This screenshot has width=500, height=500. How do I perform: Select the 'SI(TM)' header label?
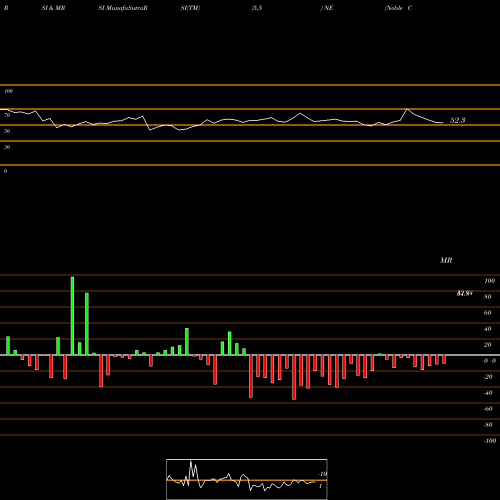coord(190,8)
